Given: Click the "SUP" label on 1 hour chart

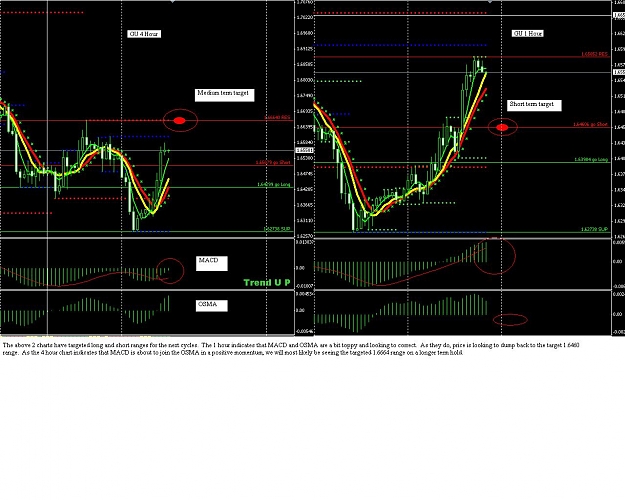Looking at the screenshot, I should click(594, 230).
